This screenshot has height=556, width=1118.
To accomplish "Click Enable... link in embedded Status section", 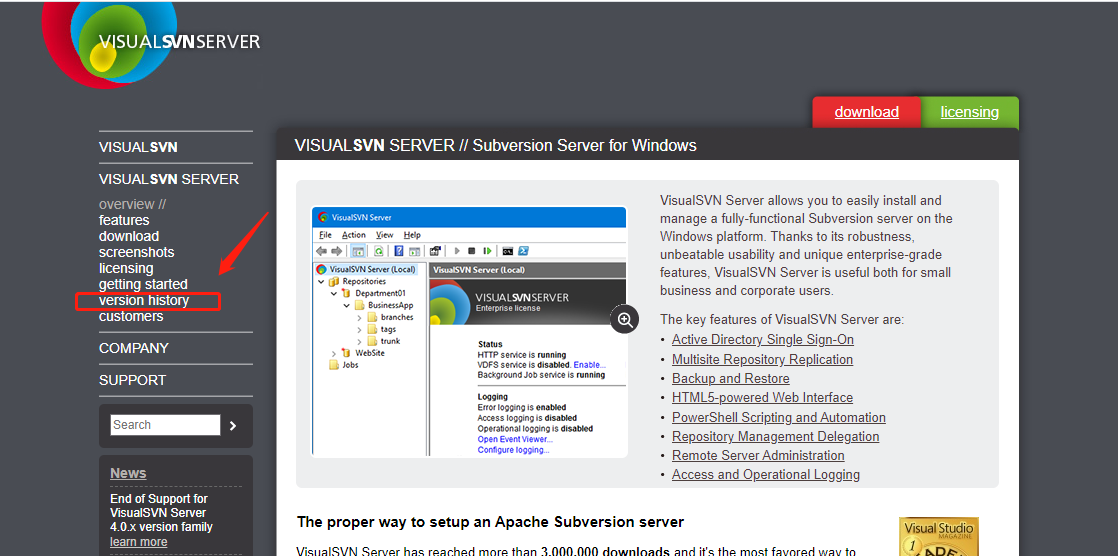I will (590, 364).
